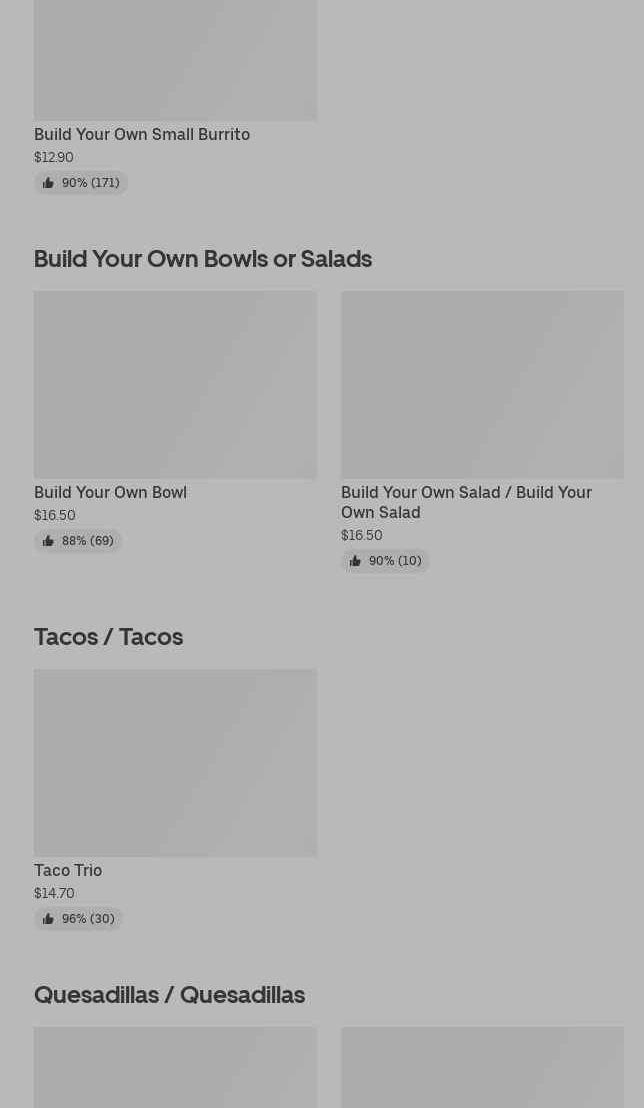The height and width of the screenshot is (1108, 644).
Task: Open Build Your Own Small Burrito item
Action: point(142,134)
